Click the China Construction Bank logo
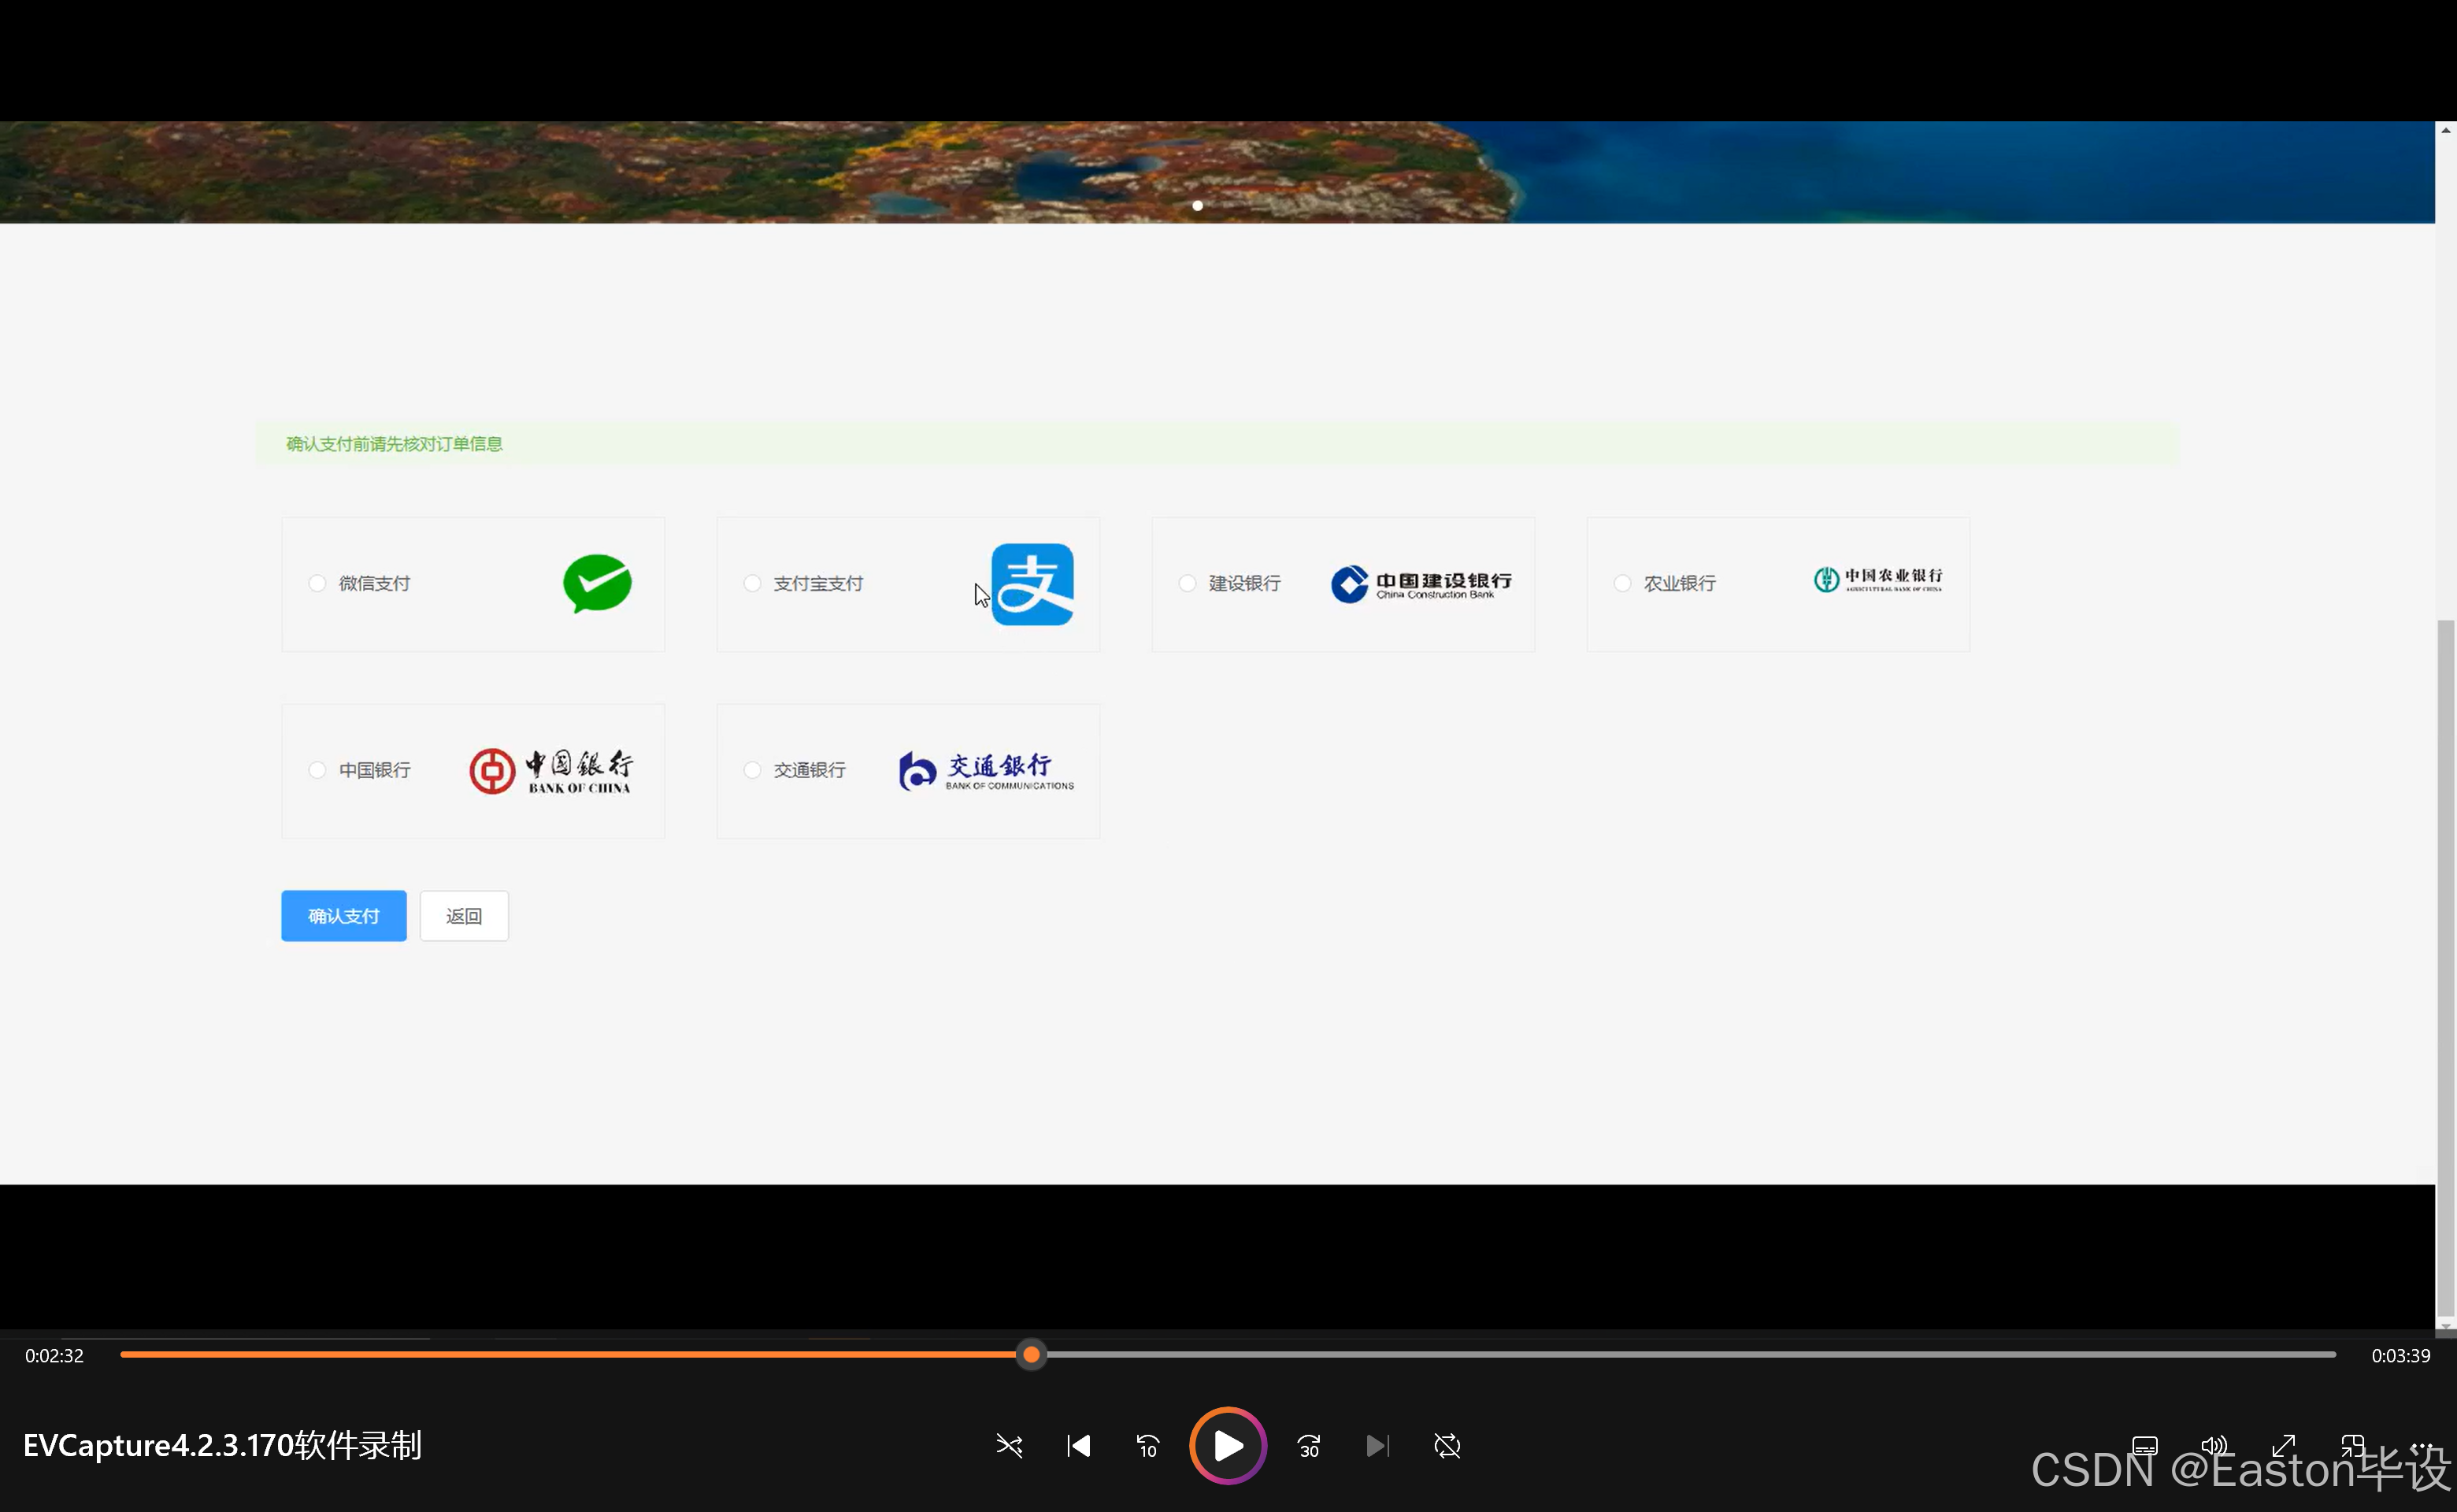 coord(1421,584)
